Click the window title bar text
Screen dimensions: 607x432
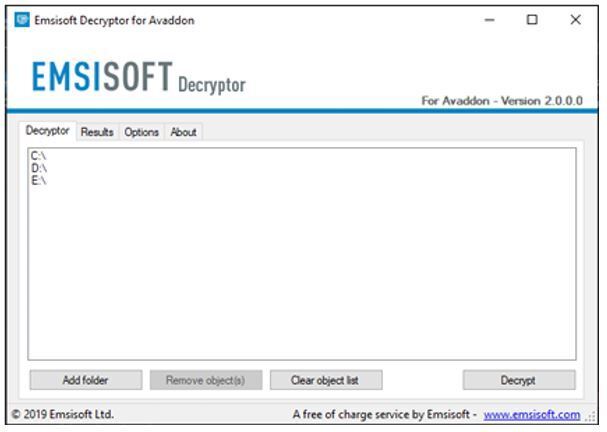pyautogui.click(x=114, y=20)
